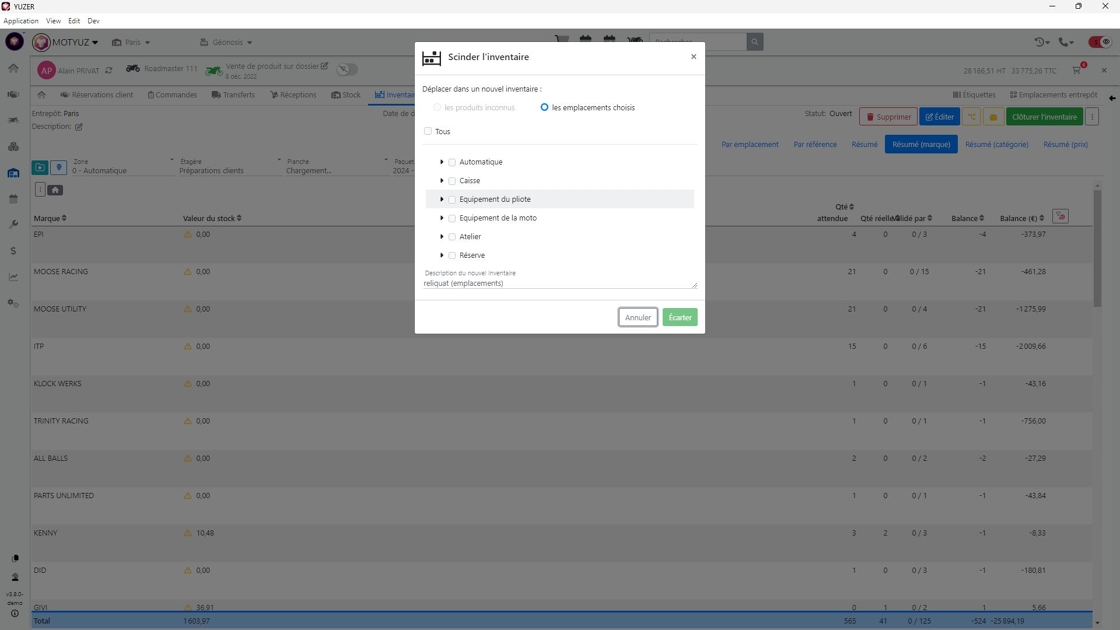Expand the Atelier tree node
This screenshot has width=1120, height=630.
441,236
